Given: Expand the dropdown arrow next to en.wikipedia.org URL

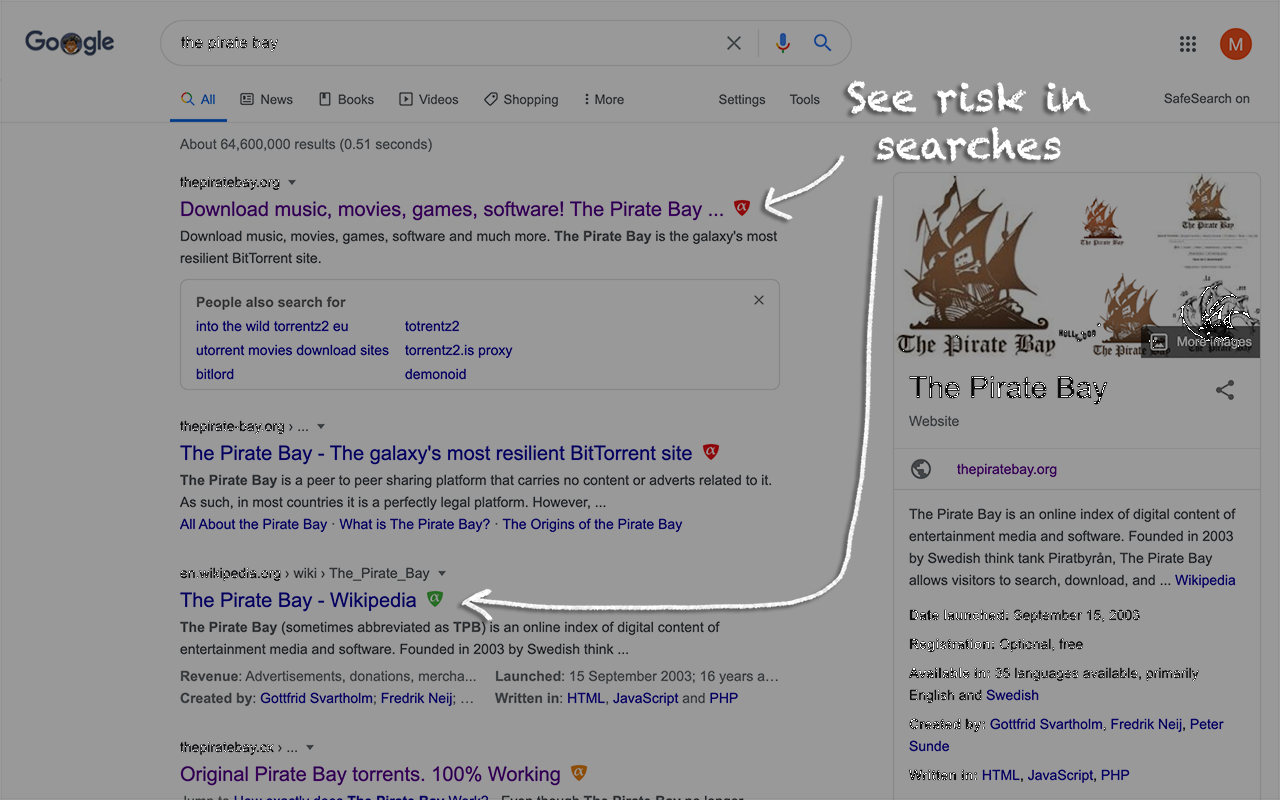Looking at the screenshot, I should pyautogui.click(x=442, y=574).
